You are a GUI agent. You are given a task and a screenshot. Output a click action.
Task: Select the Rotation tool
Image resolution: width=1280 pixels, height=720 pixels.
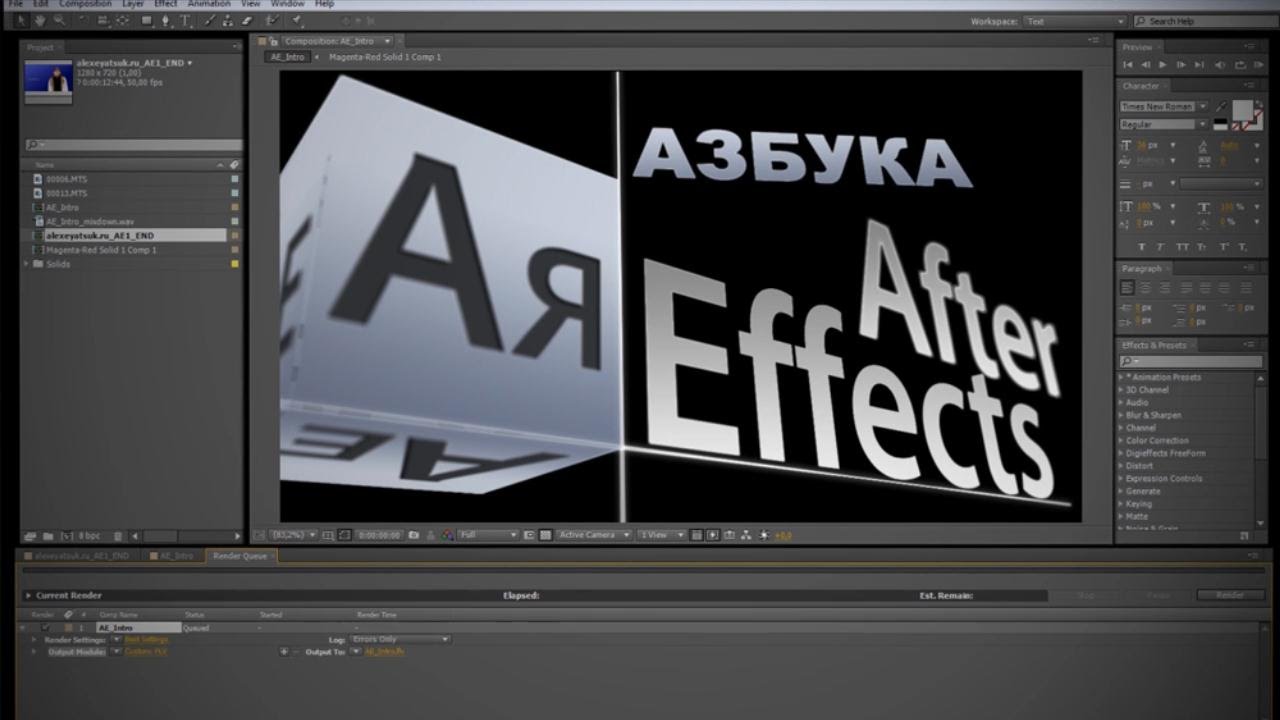click(x=84, y=20)
